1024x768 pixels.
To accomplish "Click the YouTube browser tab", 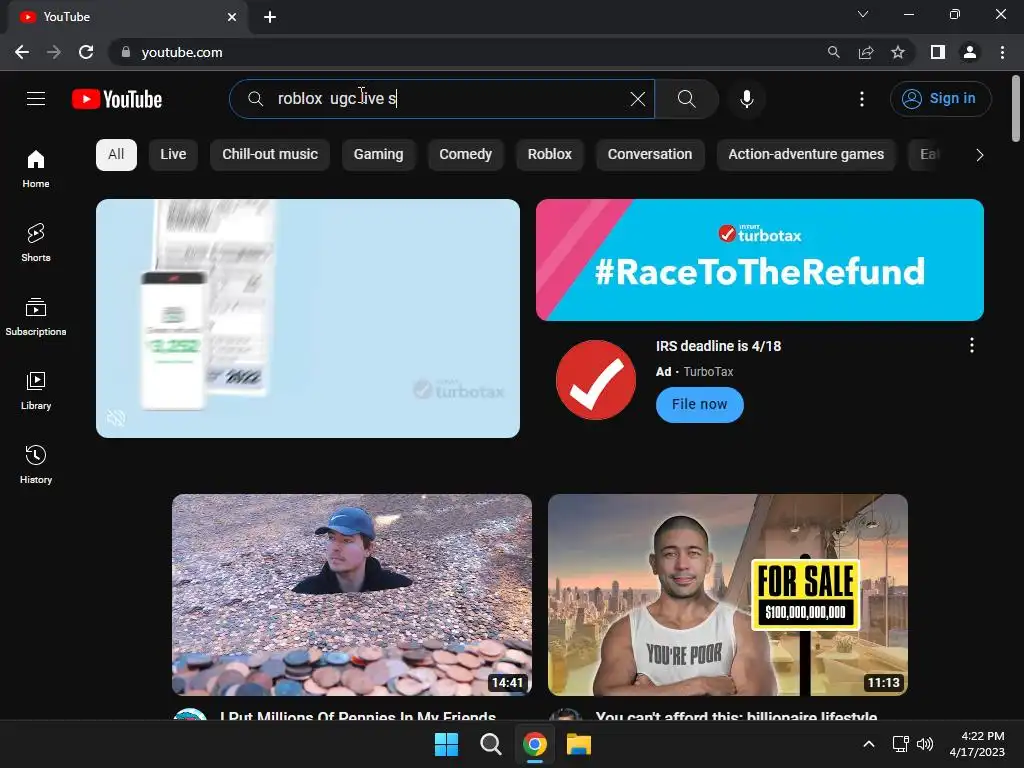I will [x=128, y=17].
